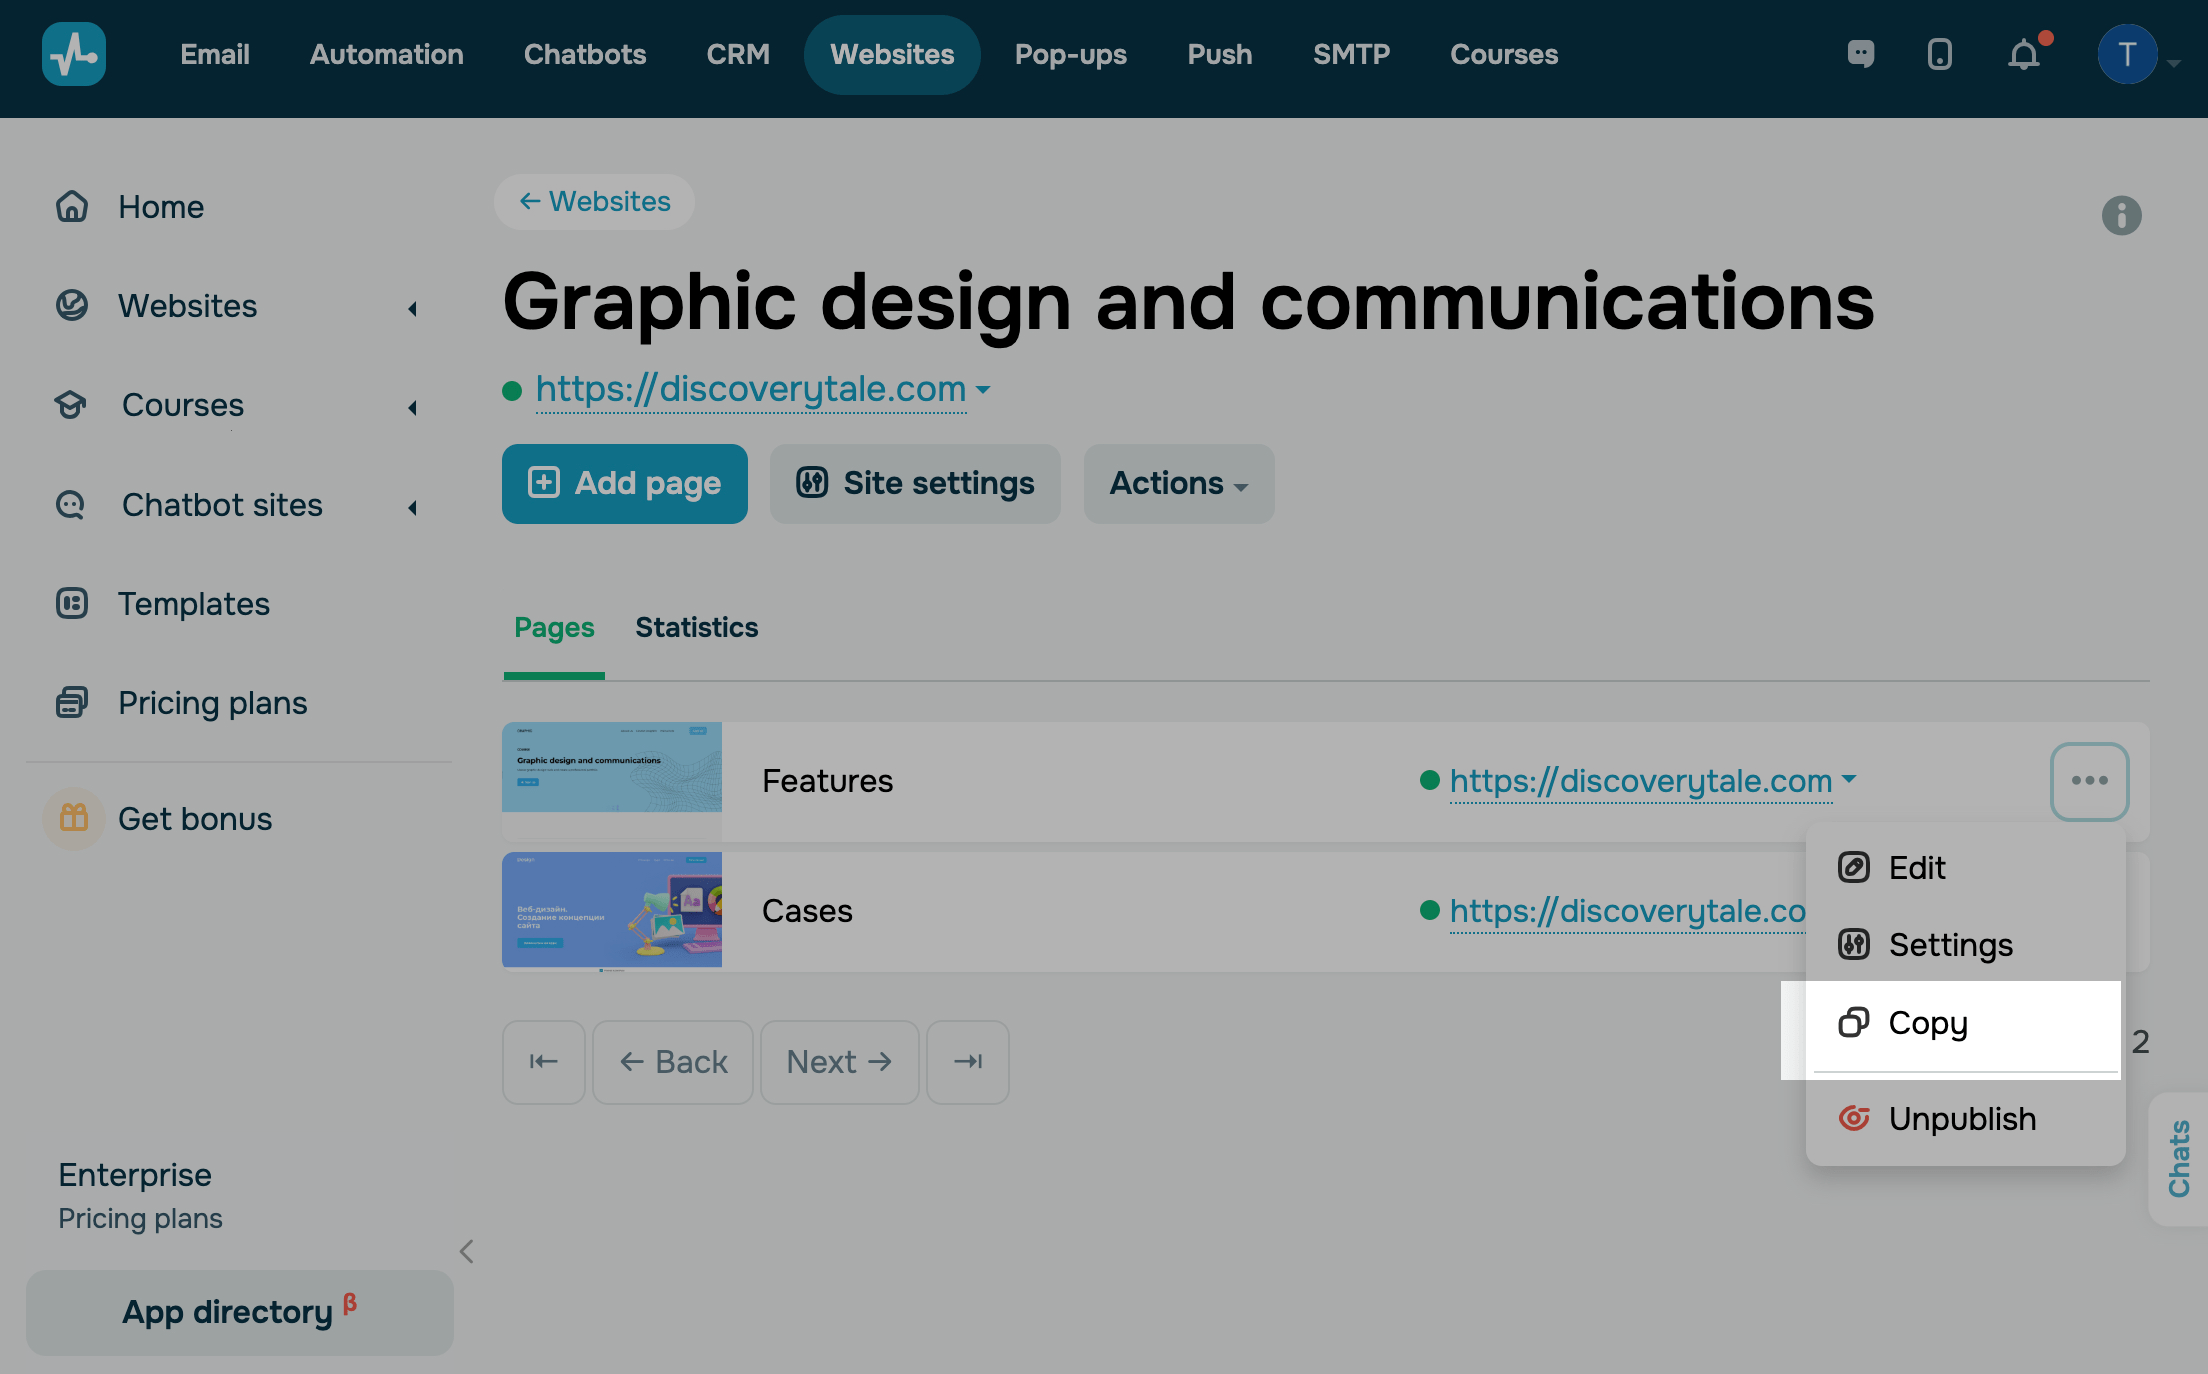Go back via the Websites breadcrumb link

point(595,201)
